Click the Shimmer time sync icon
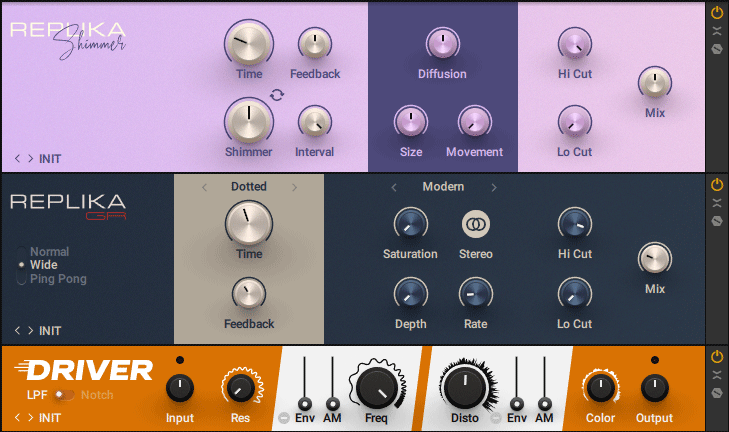This screenshot has height=432, width=729. (277, 95)
